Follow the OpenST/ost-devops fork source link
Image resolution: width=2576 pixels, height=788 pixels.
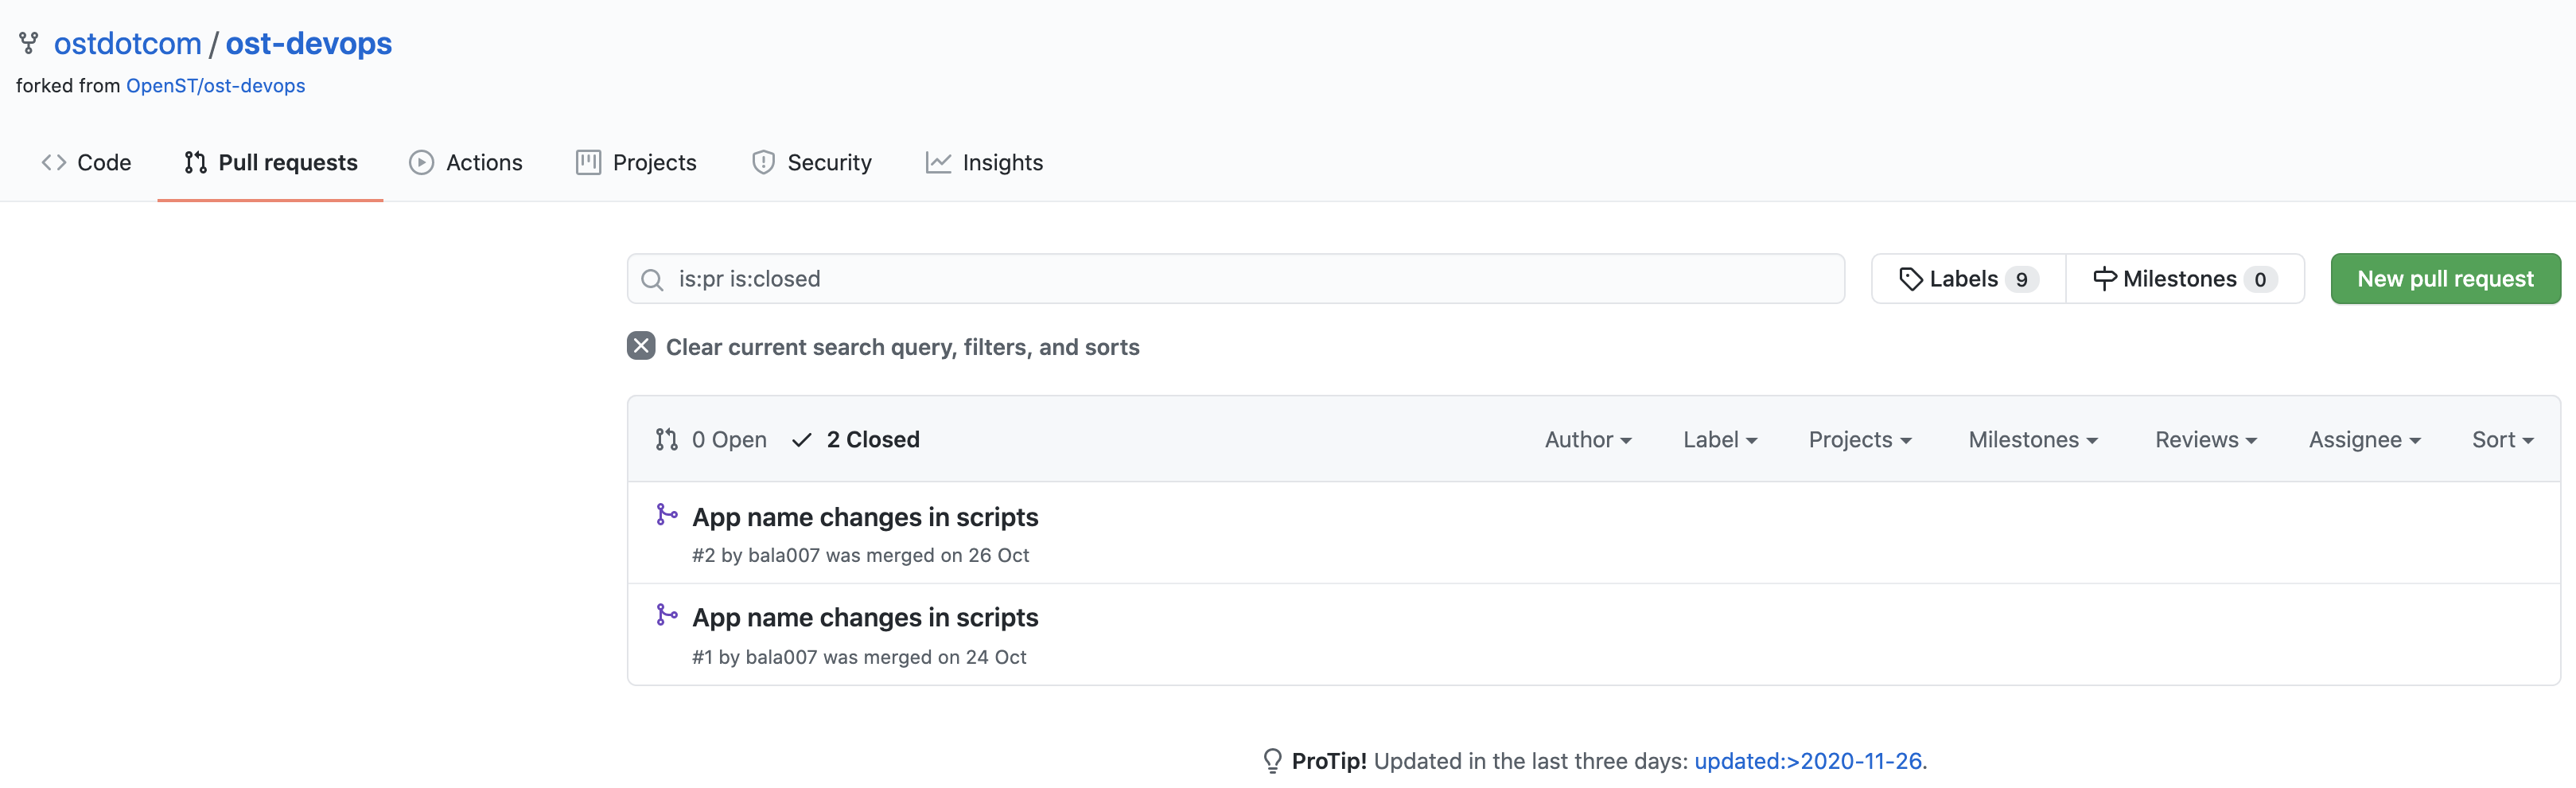[x=215, y=86]
